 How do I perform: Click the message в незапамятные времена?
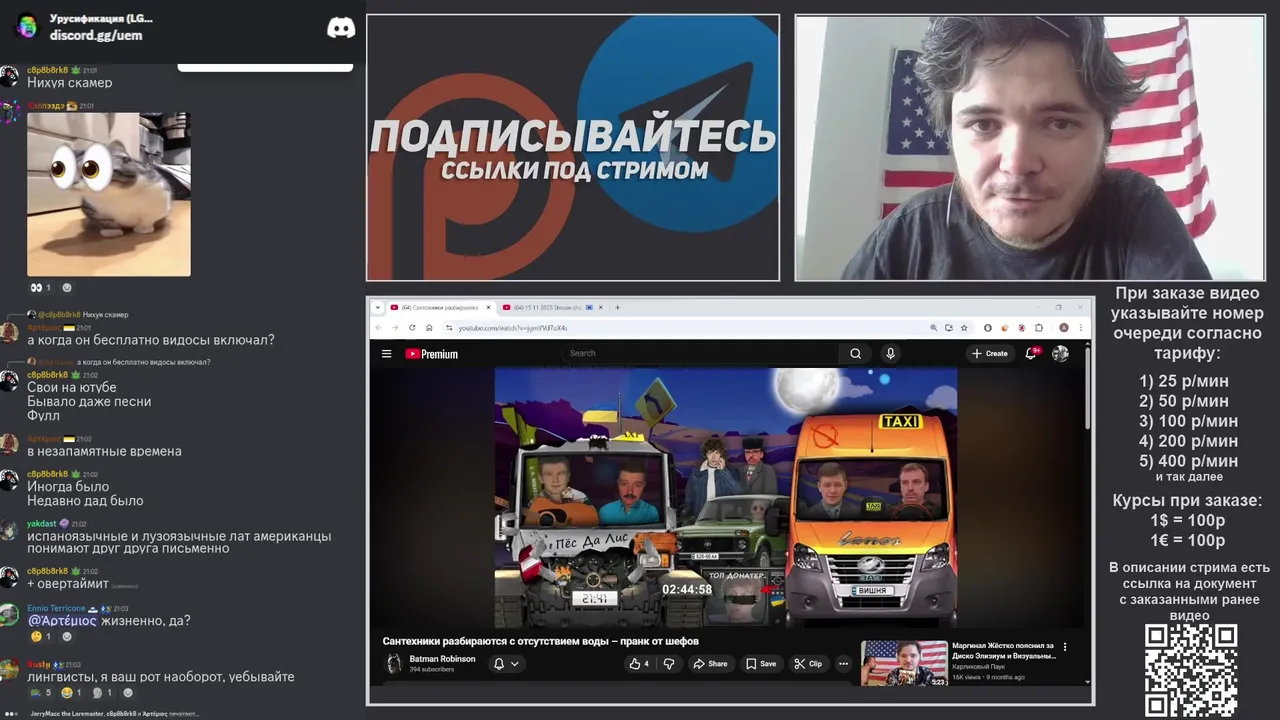pos(104,451)
